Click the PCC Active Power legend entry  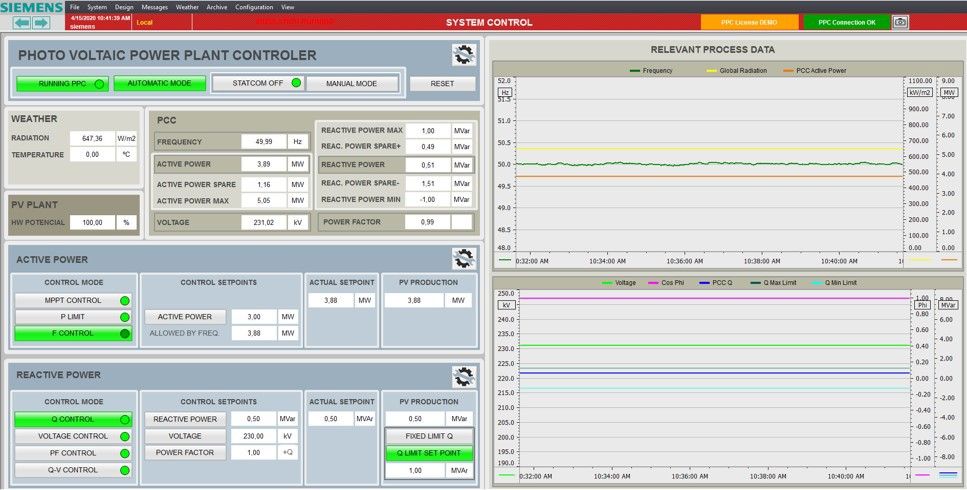[813, 71]
